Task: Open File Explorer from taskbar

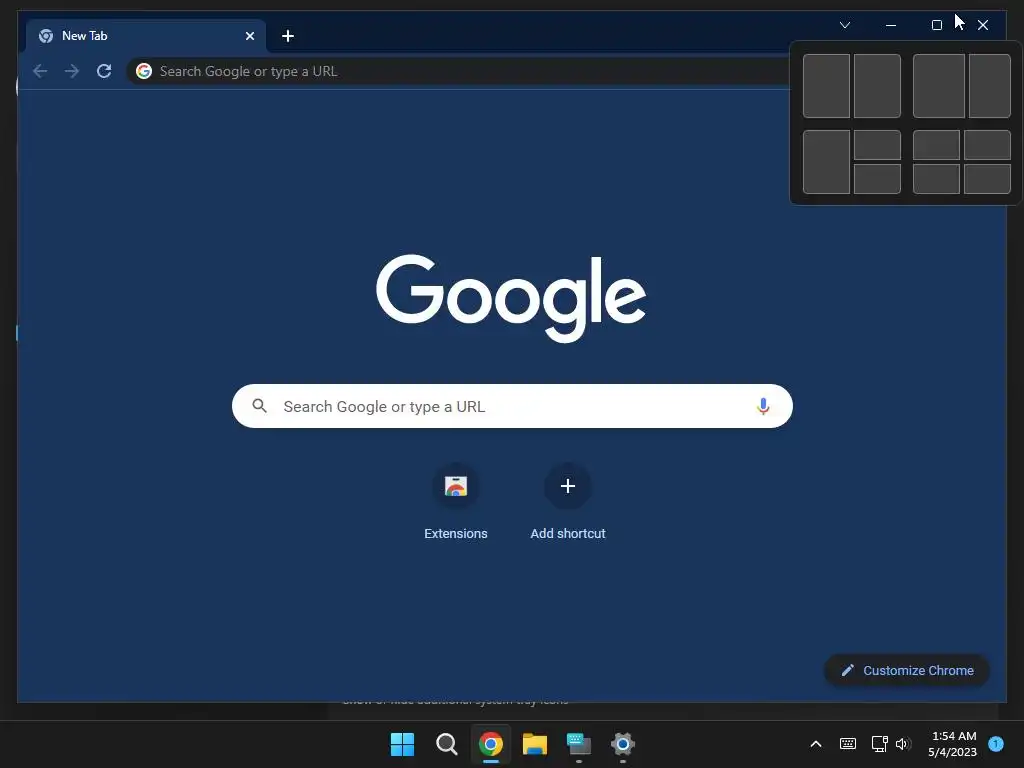Action: click(x=535, y=744)
